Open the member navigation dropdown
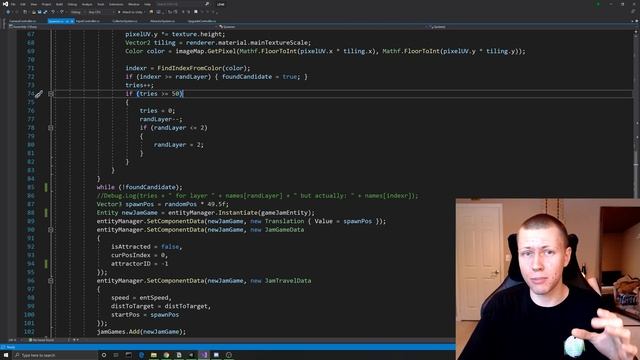The height and width of the screenshot is (360, 640). tap(531, 27)
